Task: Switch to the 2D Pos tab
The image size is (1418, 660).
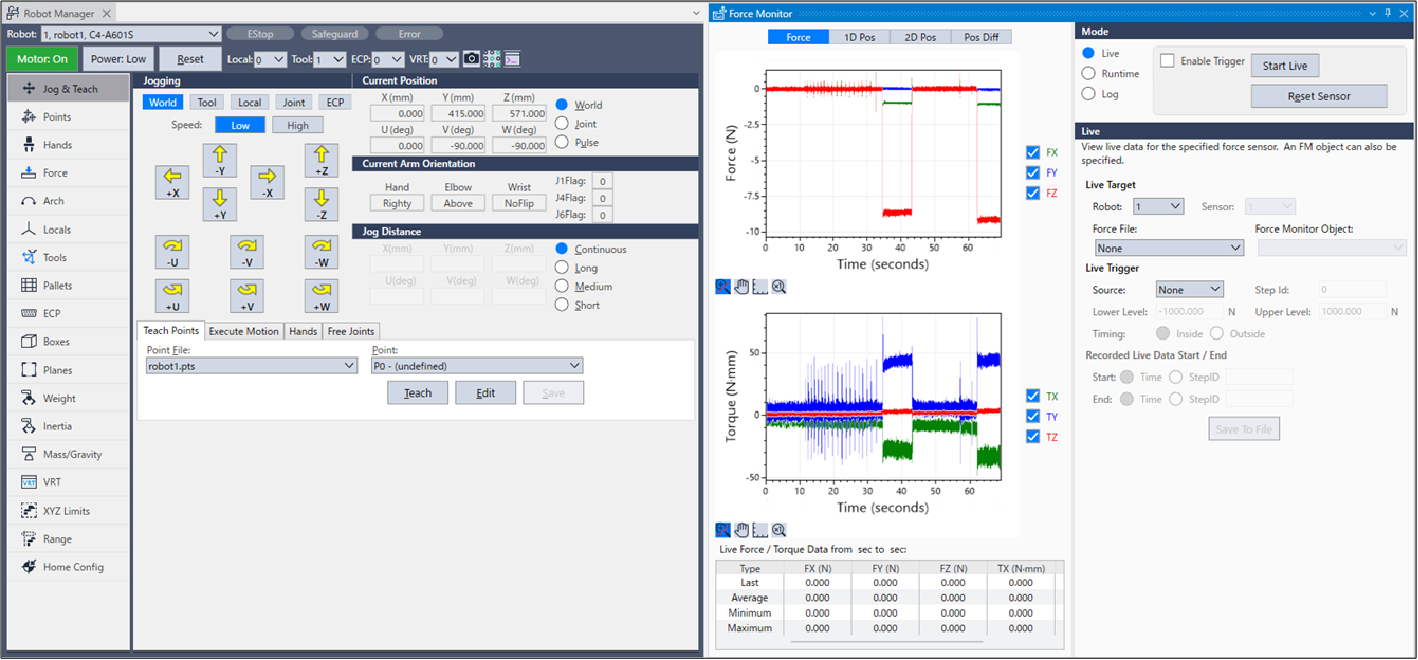Action: (x=920, y=37)
